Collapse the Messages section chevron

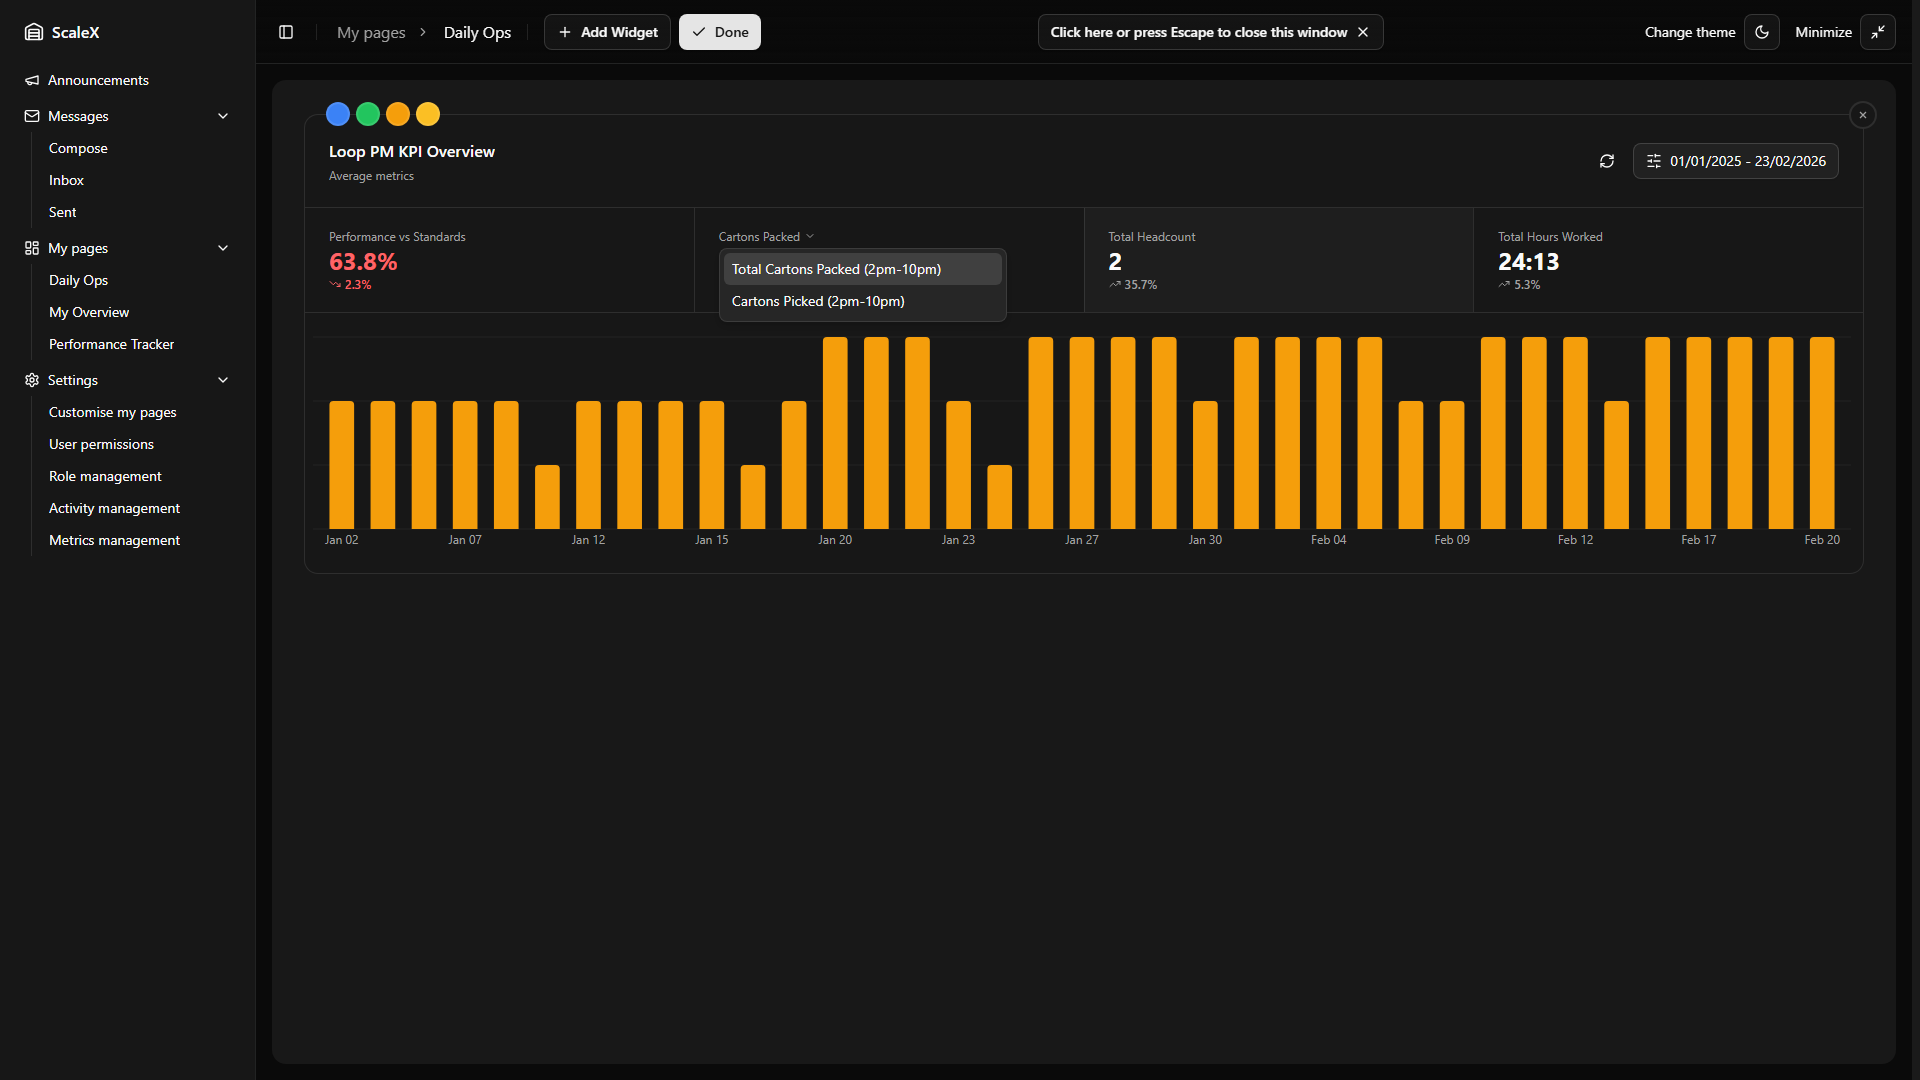click(223, 116)
